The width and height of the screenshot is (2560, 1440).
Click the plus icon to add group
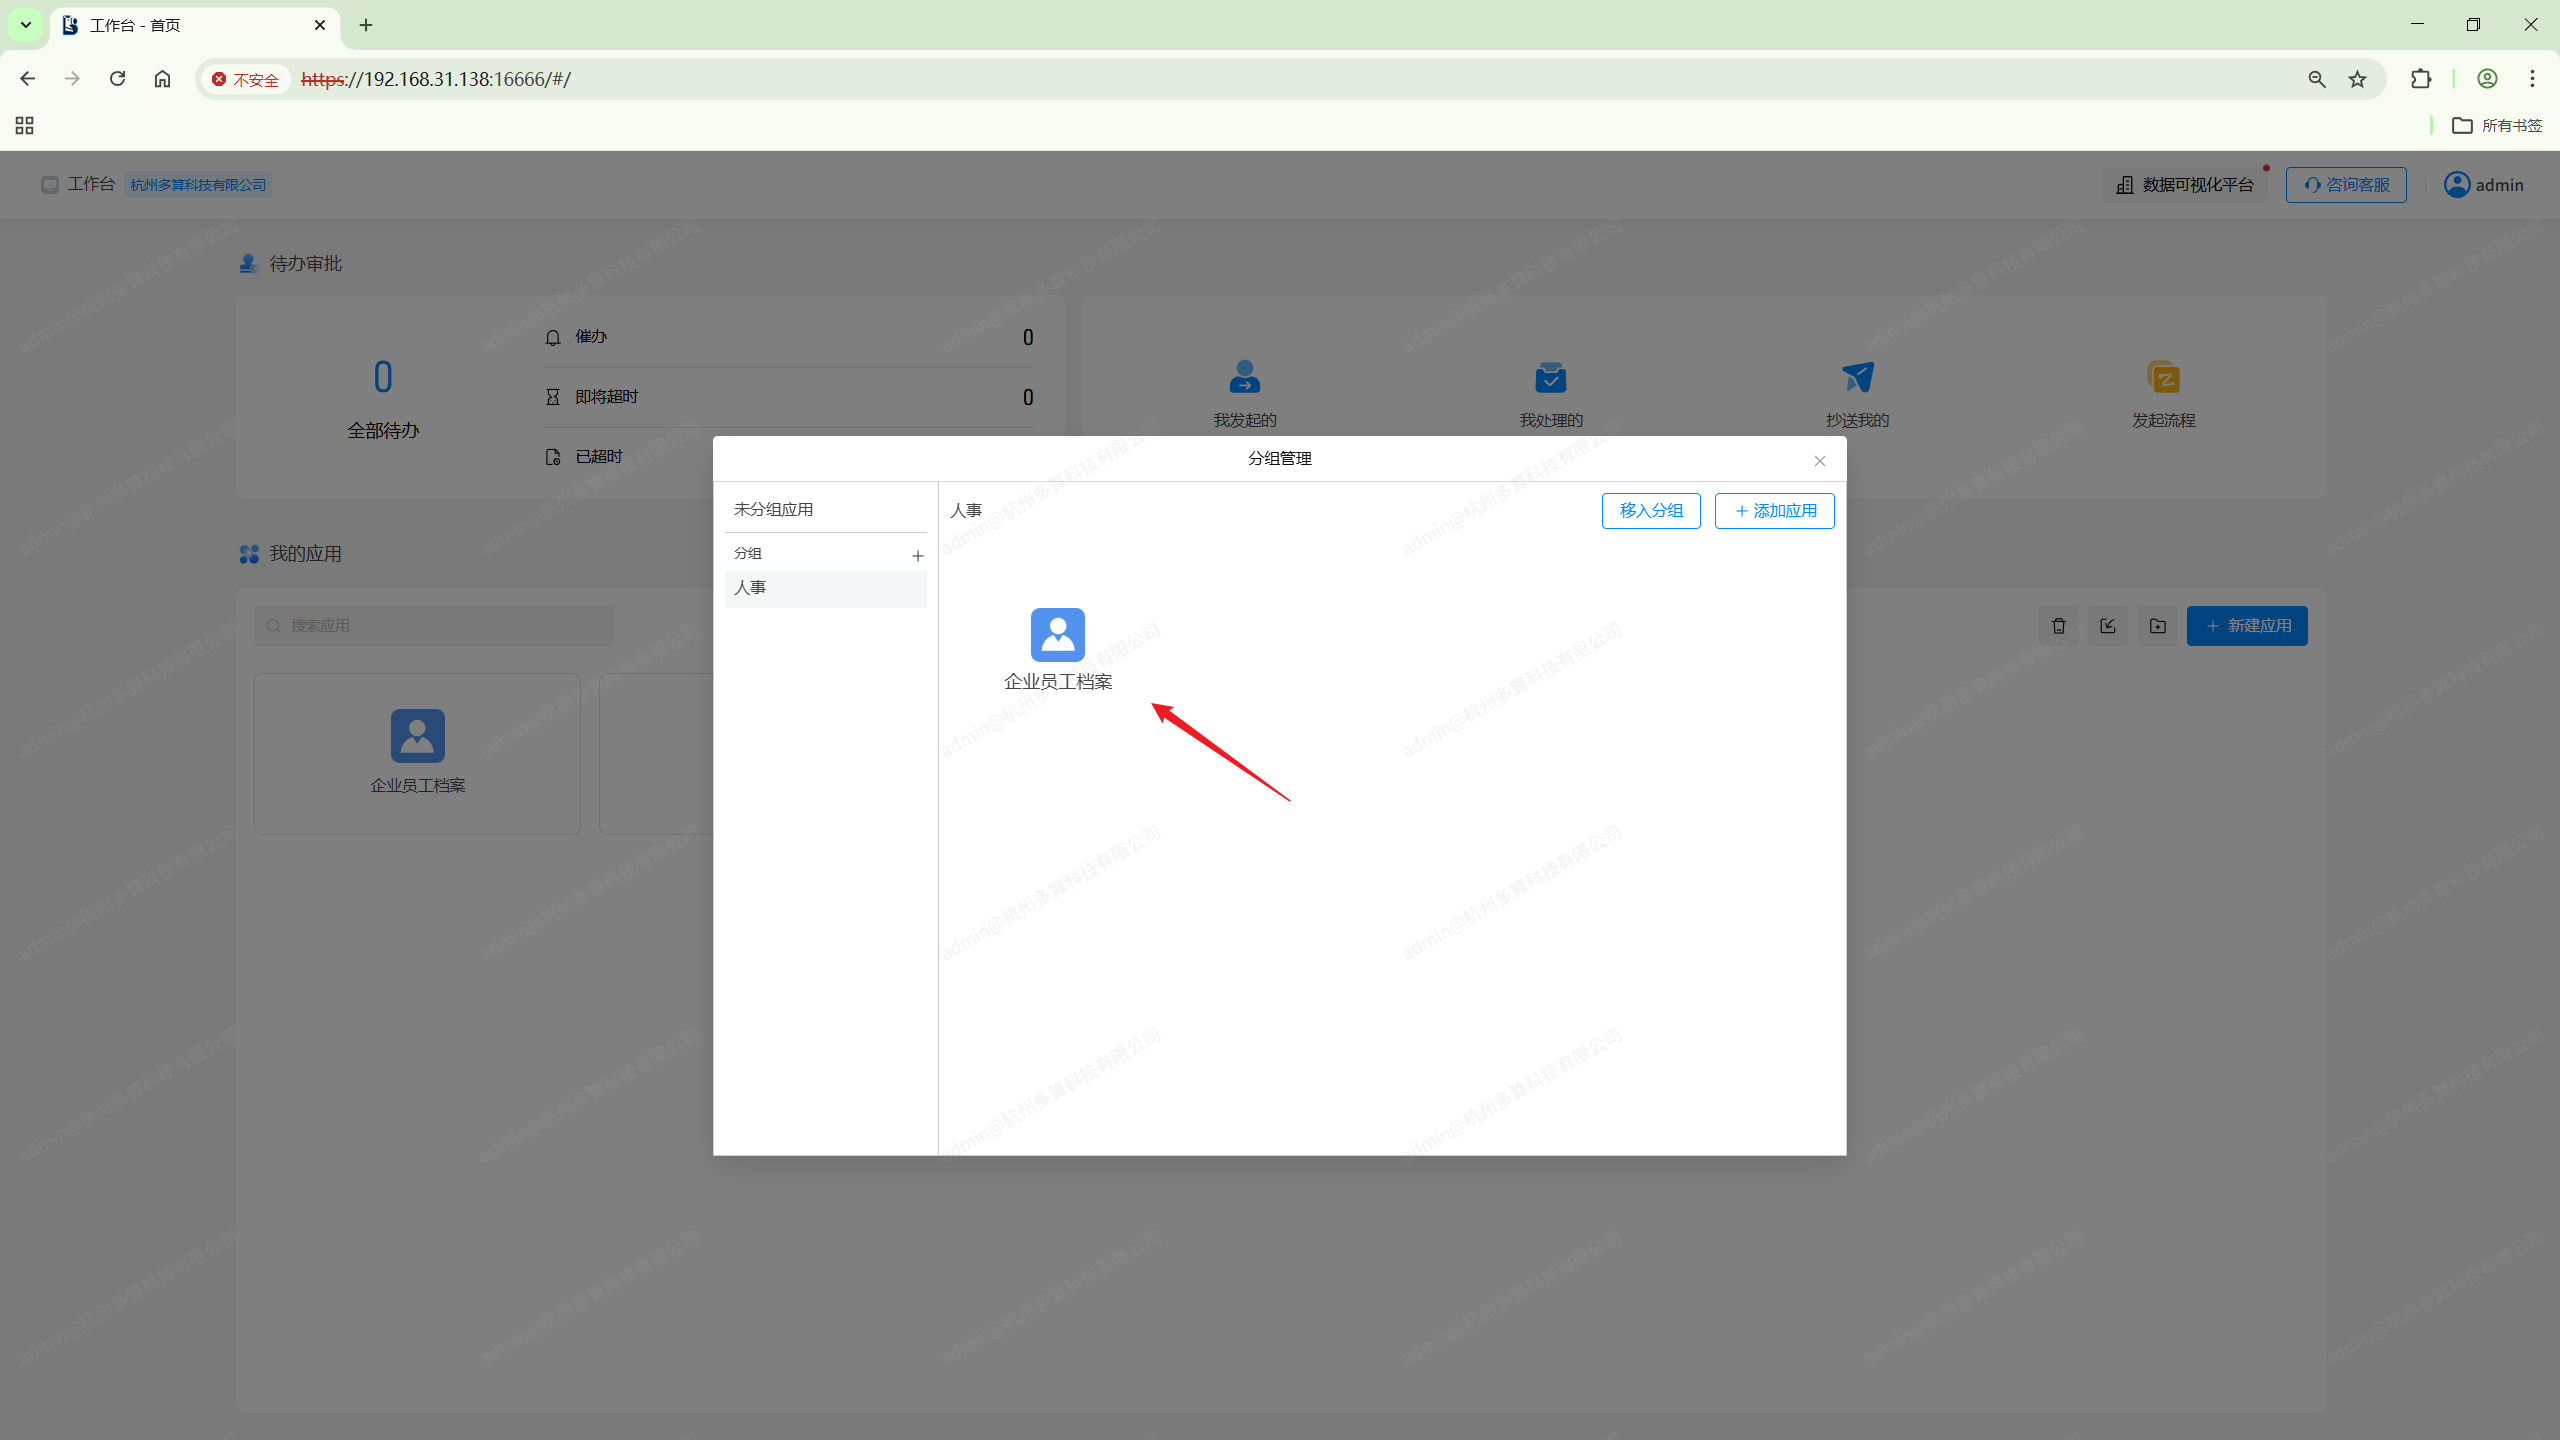(x=917, y=555)
